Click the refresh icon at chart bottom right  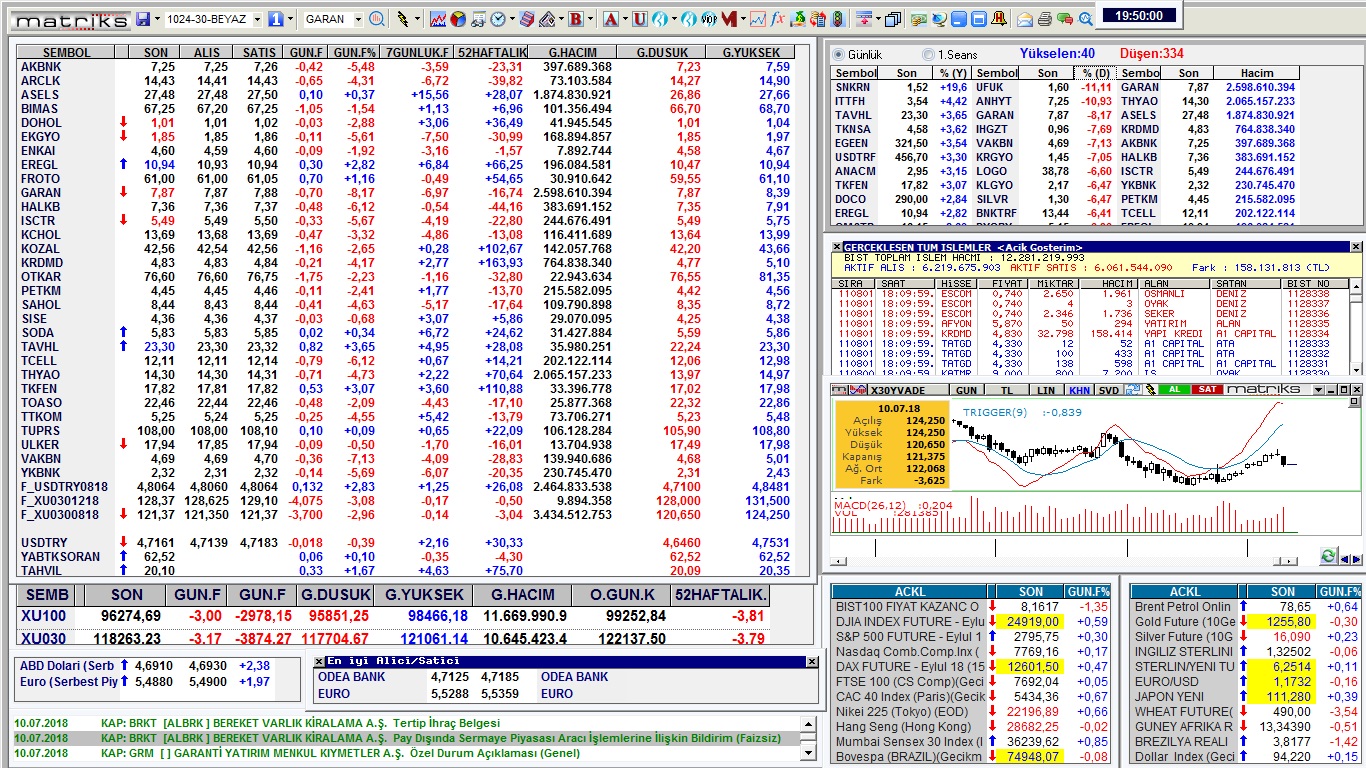tap(1328, 556)
